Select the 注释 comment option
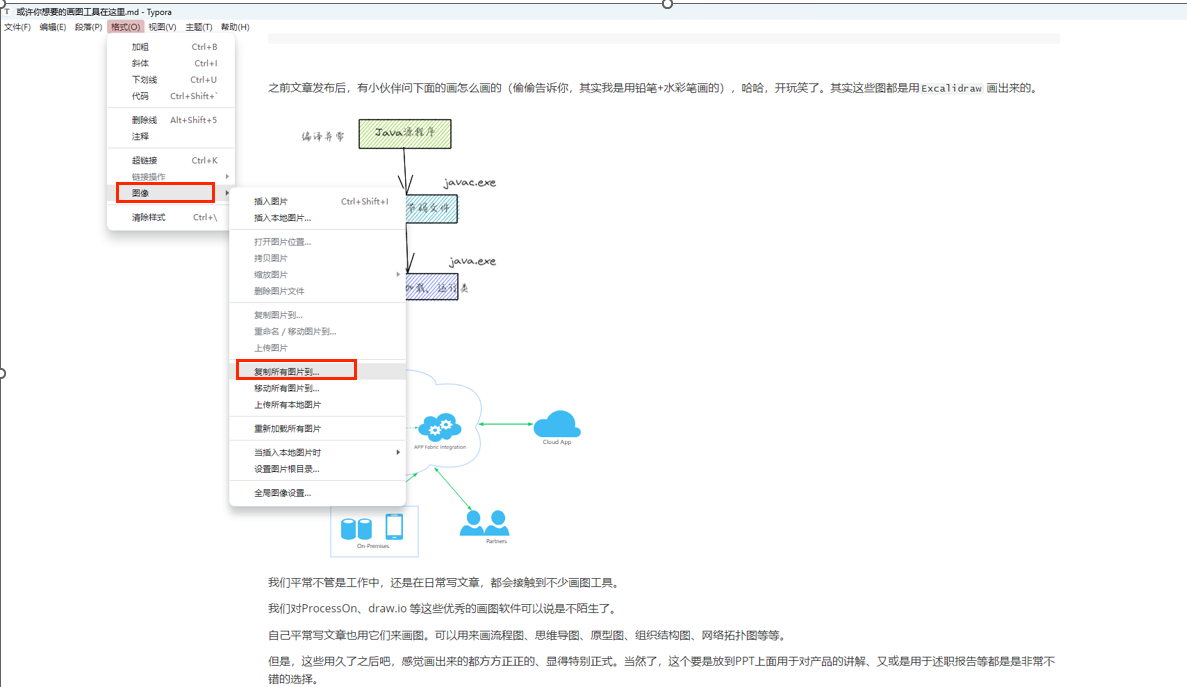 pyautogui.click(x=171, y=136)
